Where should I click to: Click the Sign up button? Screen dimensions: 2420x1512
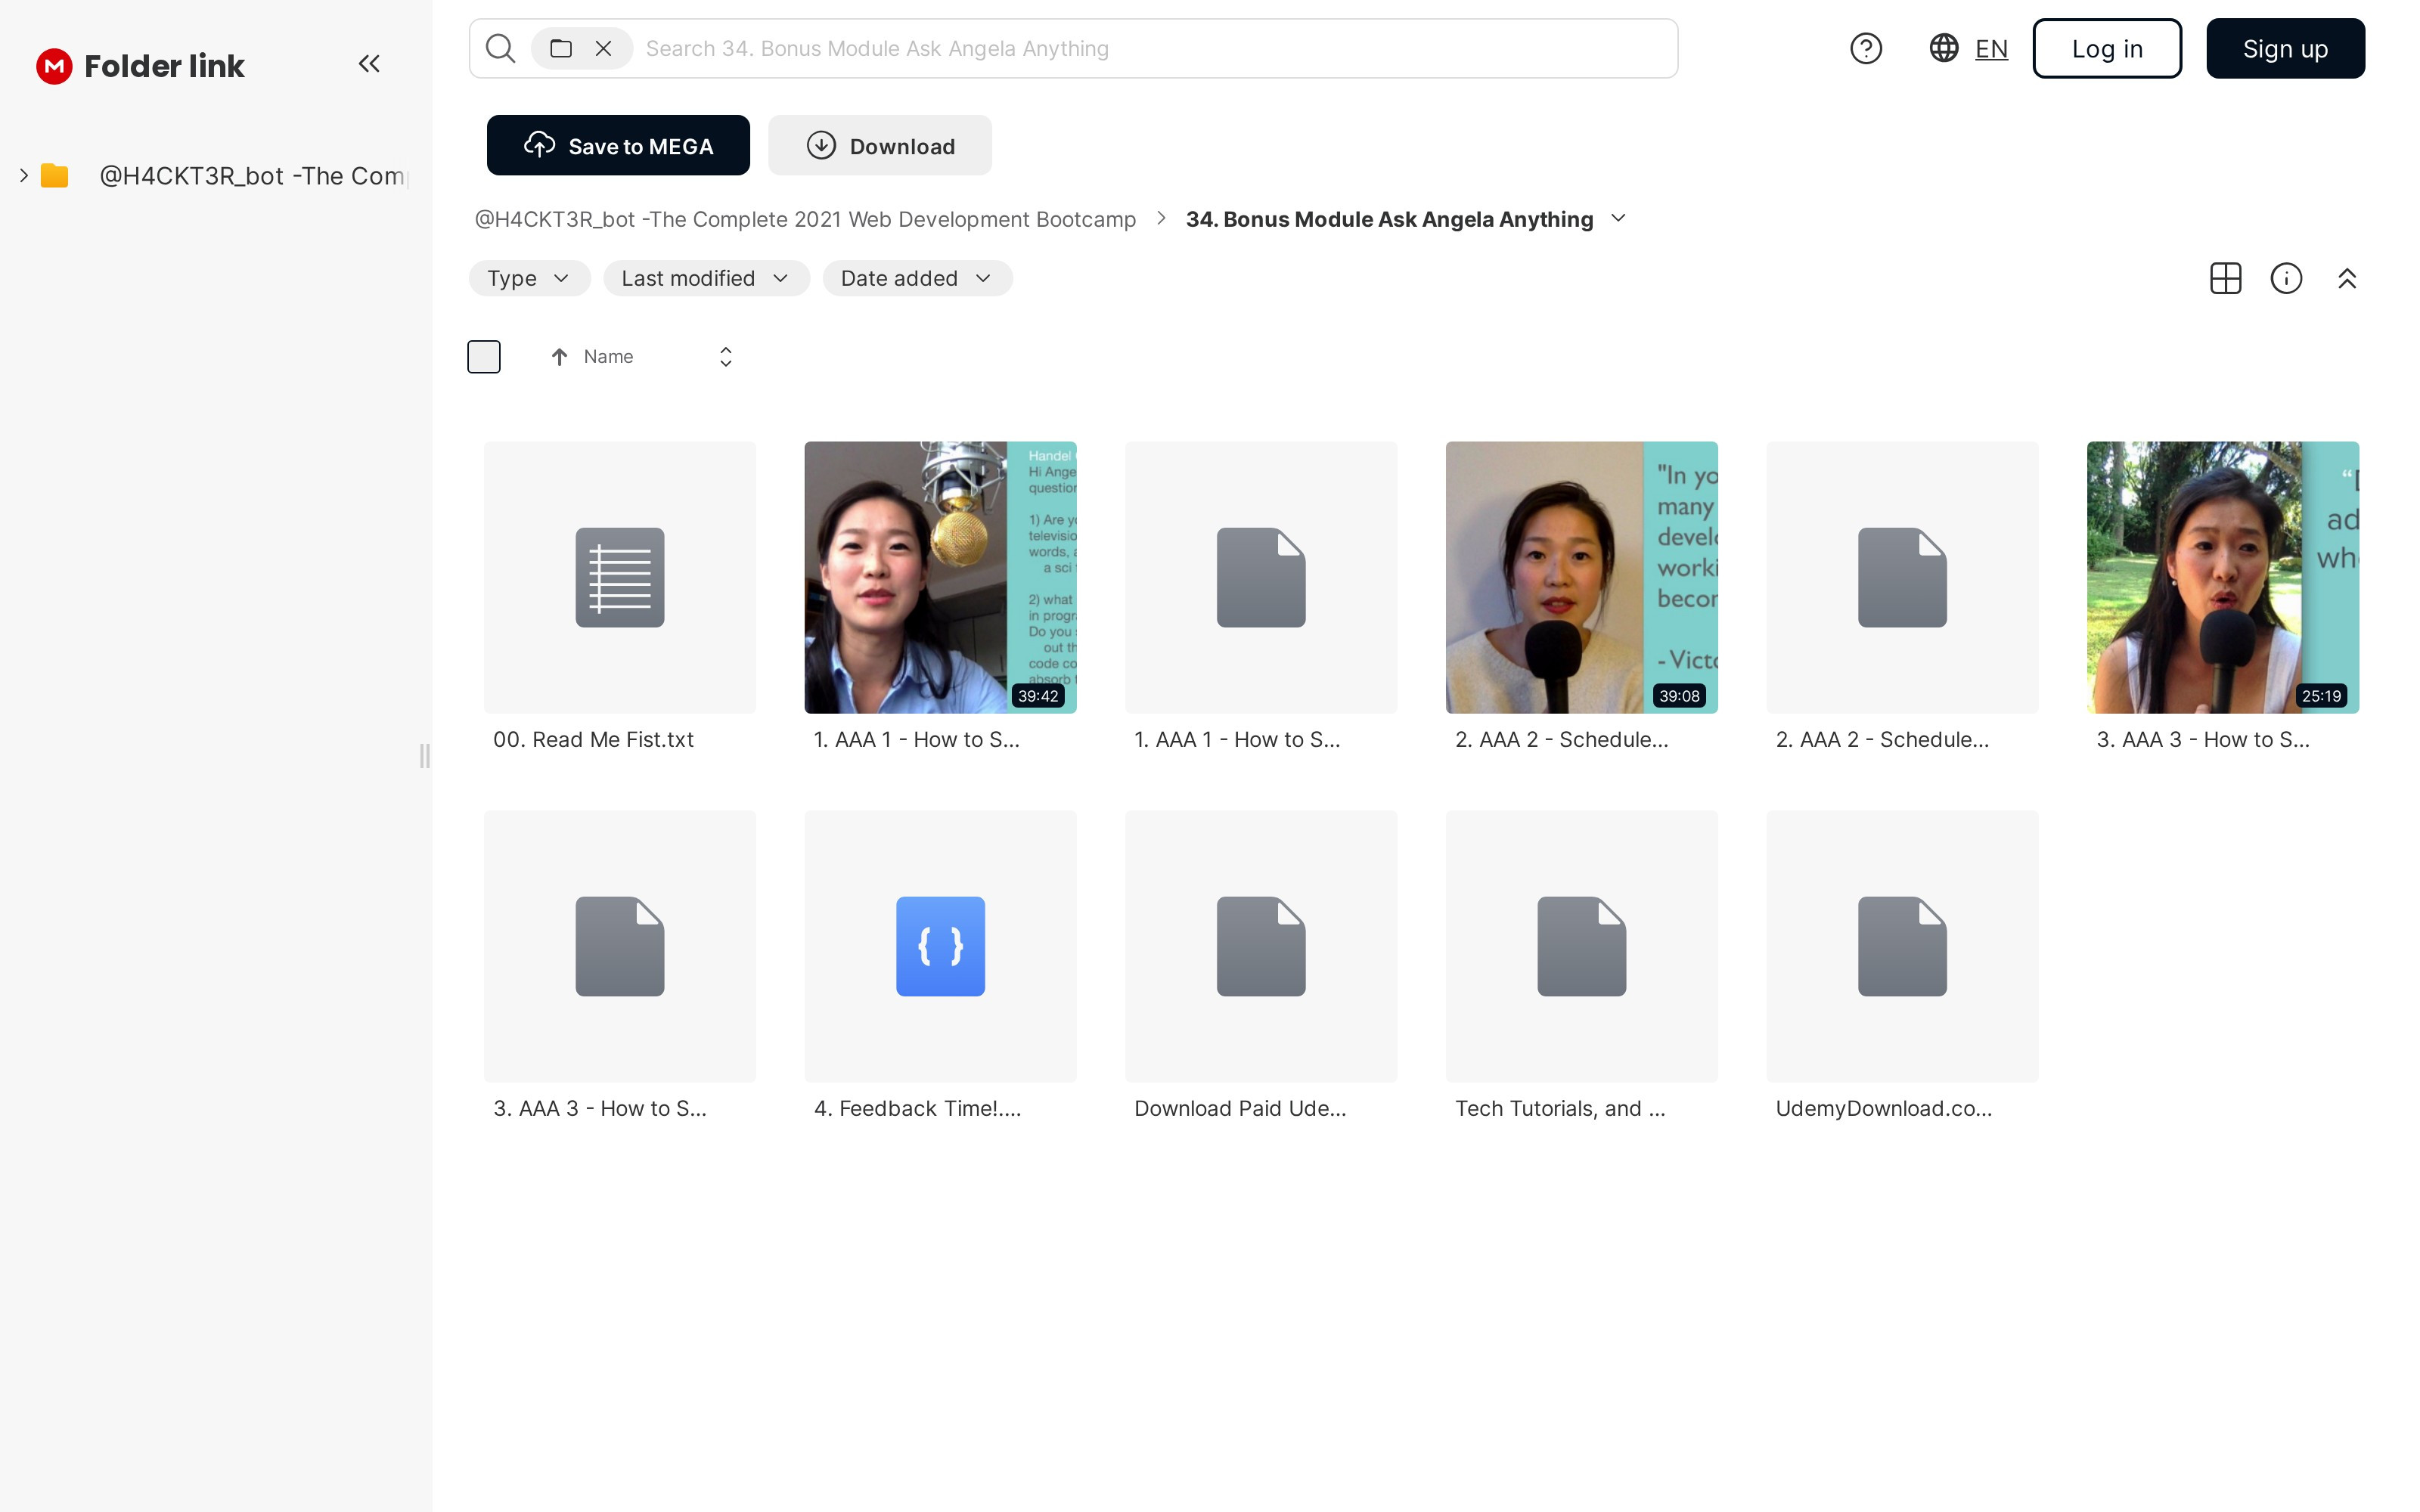(2285, 48)
